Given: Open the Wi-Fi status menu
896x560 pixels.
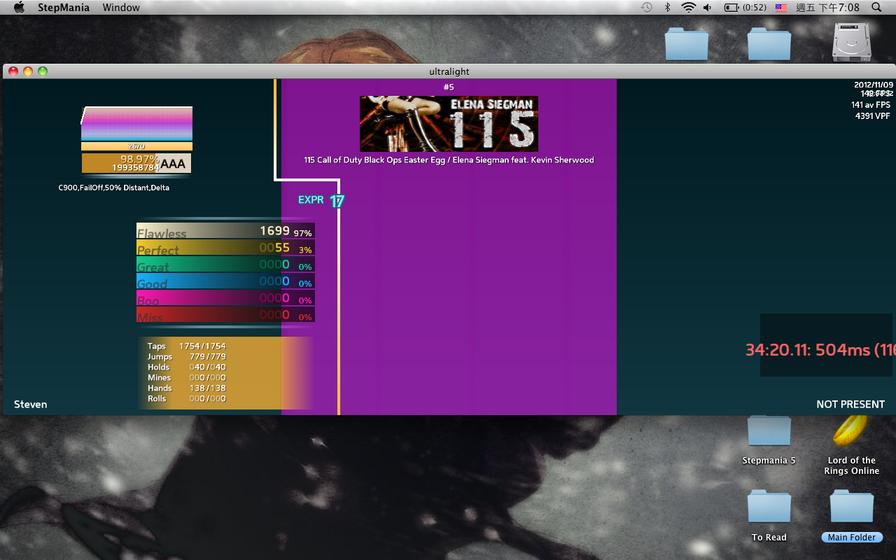Looking at the screenshot, I should [689, 7].
